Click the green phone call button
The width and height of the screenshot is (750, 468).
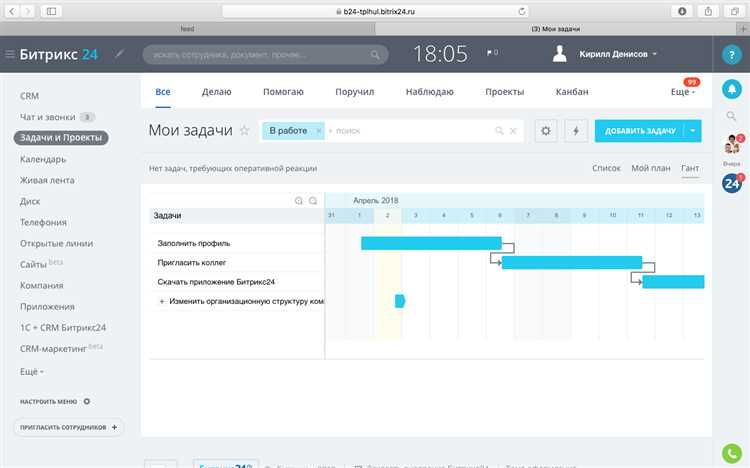pos(731,453)
